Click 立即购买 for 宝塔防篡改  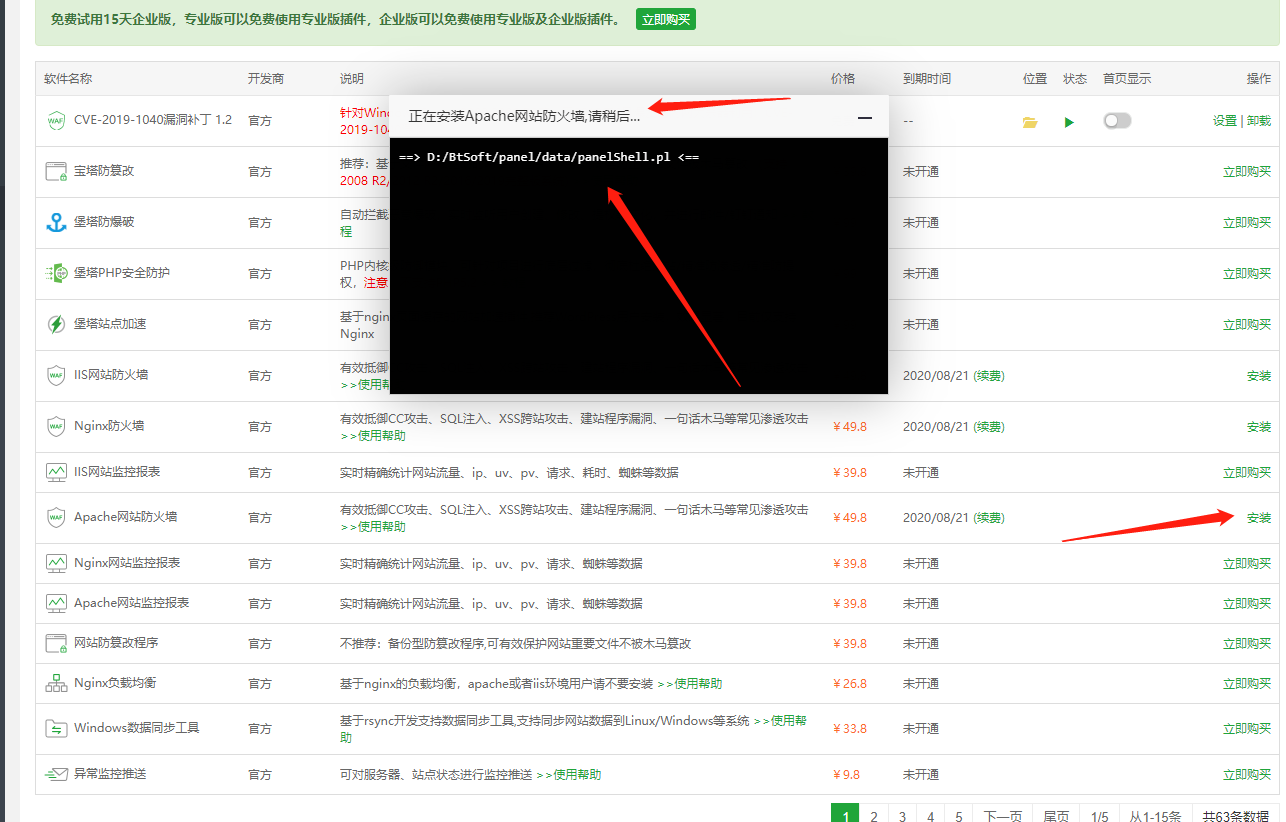tap(1247, 171)
